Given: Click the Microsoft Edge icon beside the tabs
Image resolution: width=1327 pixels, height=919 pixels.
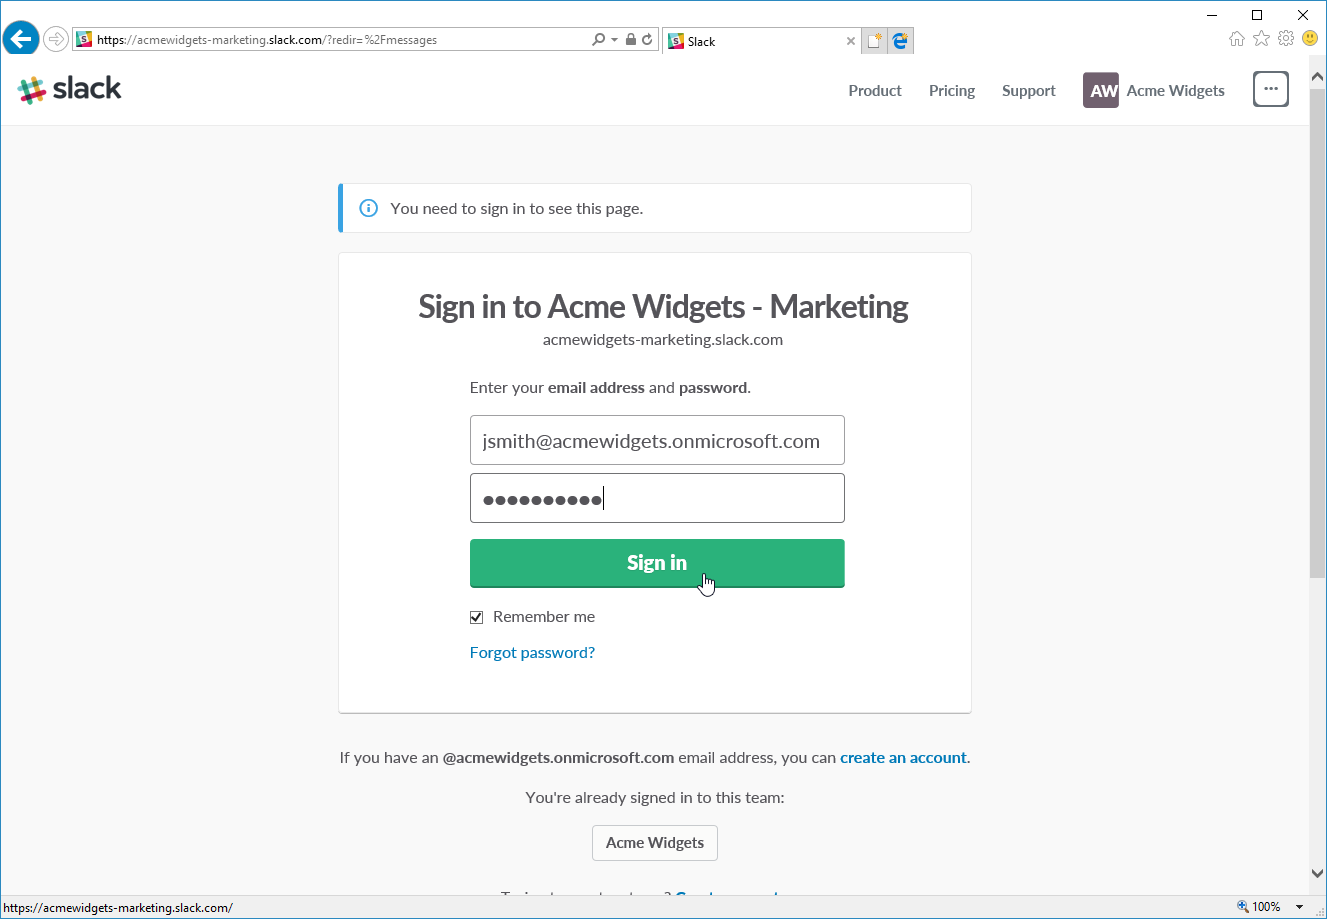Looking at the screenshot, I should point(900,41).
